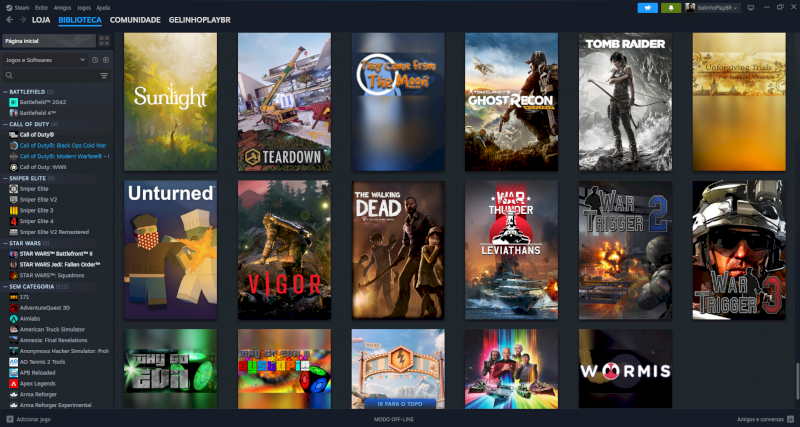The height and width of the screenshot is (427, 800).
Task: Open the Why So Evil cover
Action: 170,369
